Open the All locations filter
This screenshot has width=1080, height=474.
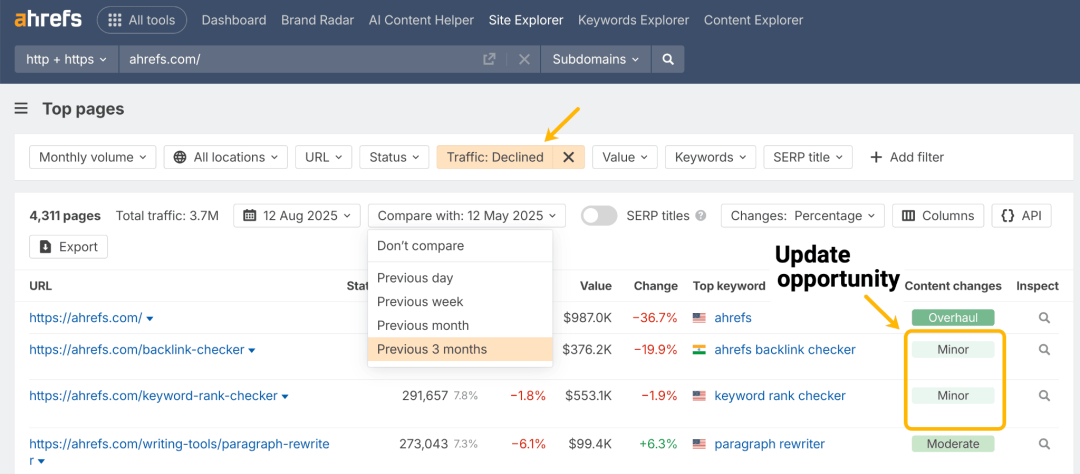pos(226,157)
